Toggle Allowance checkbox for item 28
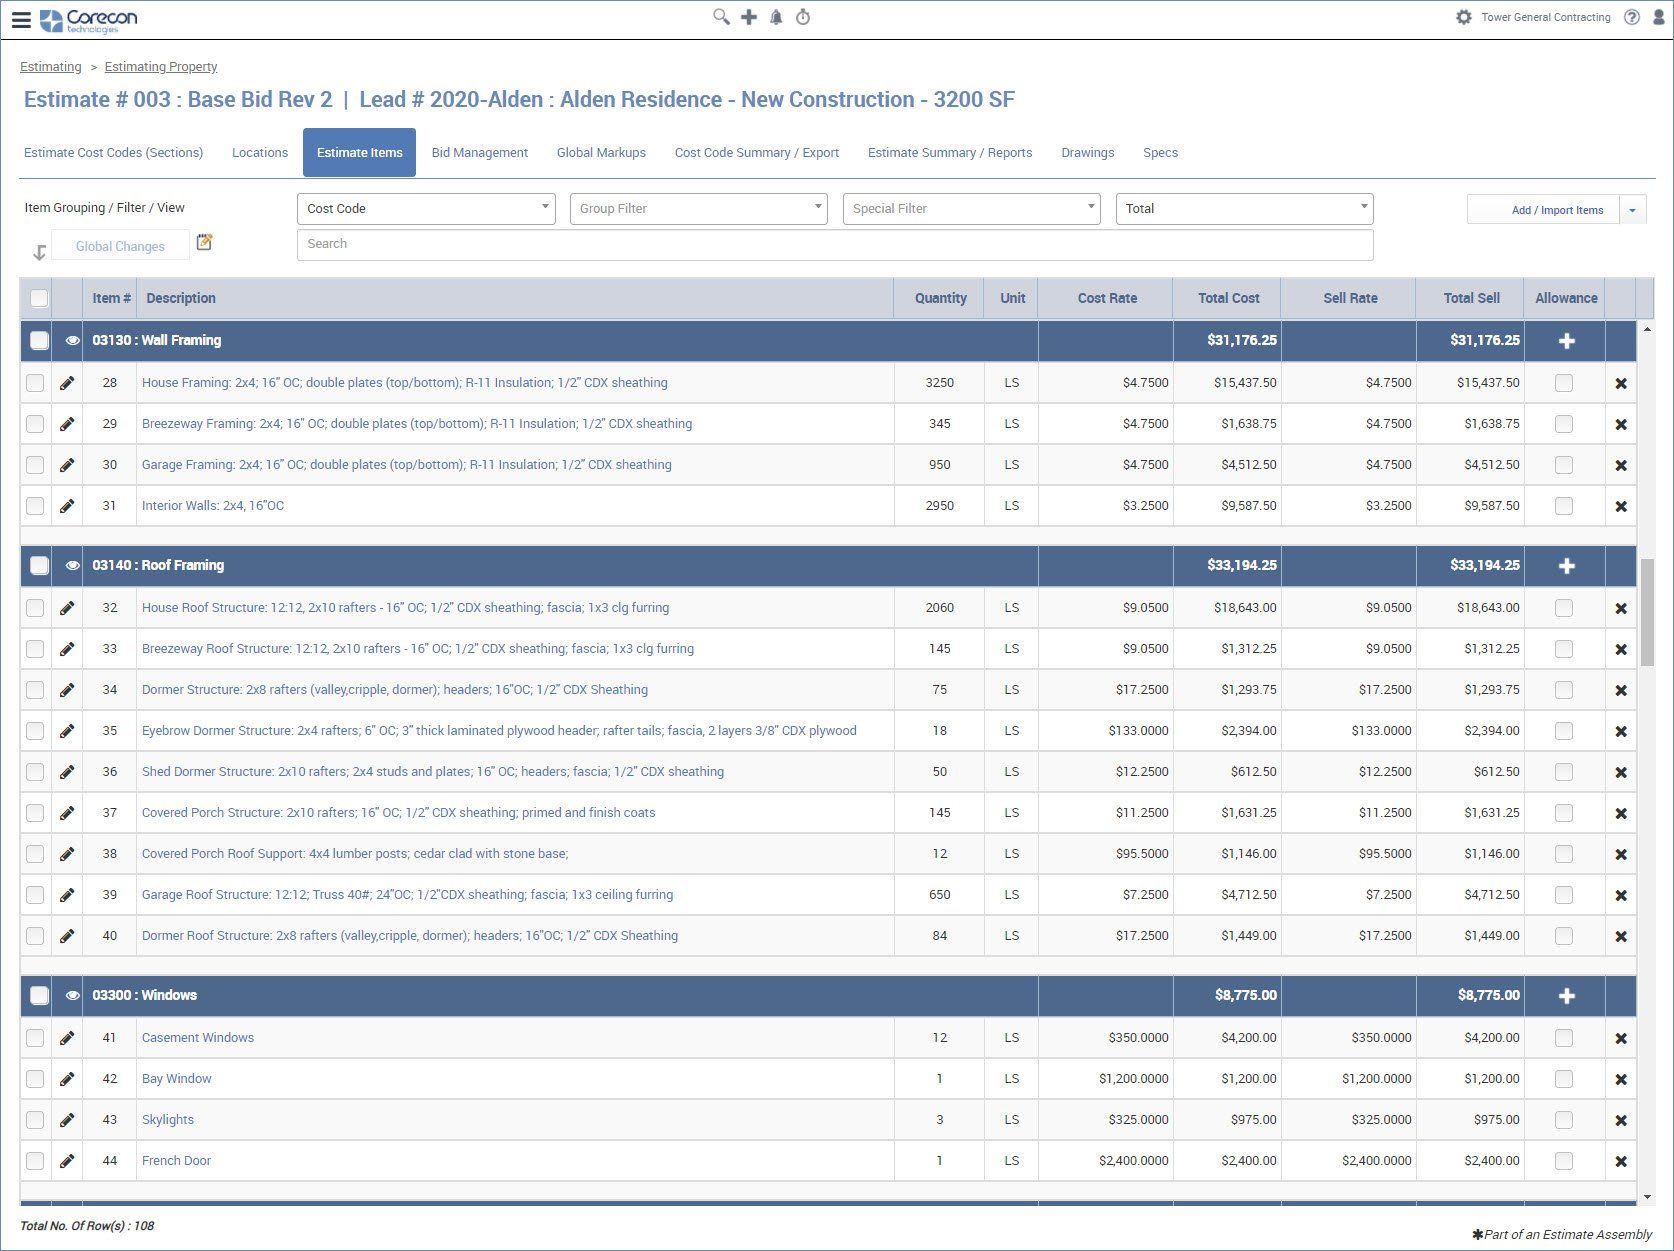This screenshot has width=1674, height=1251. click(x=1564, y=383)
